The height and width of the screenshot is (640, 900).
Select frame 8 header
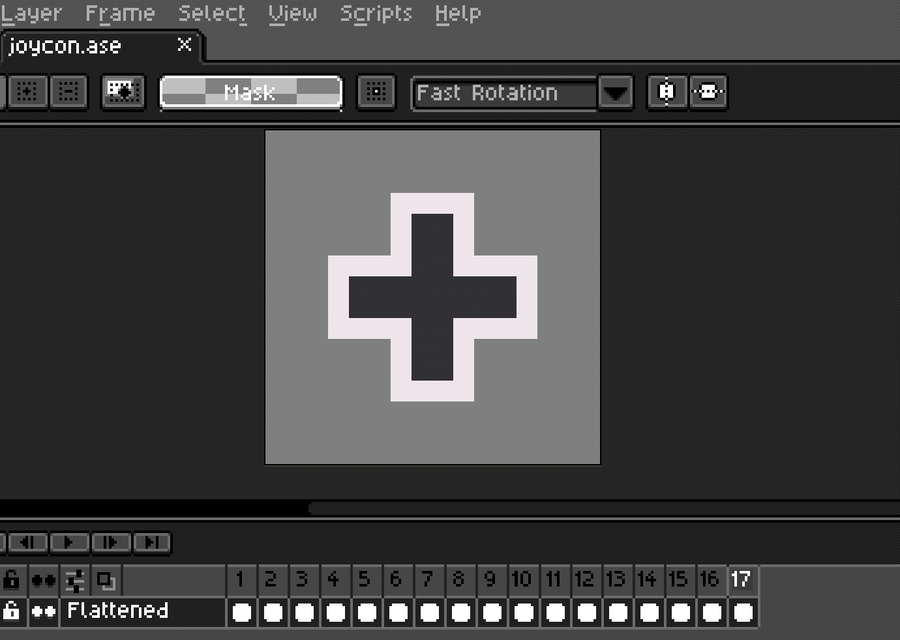[460, 580]
